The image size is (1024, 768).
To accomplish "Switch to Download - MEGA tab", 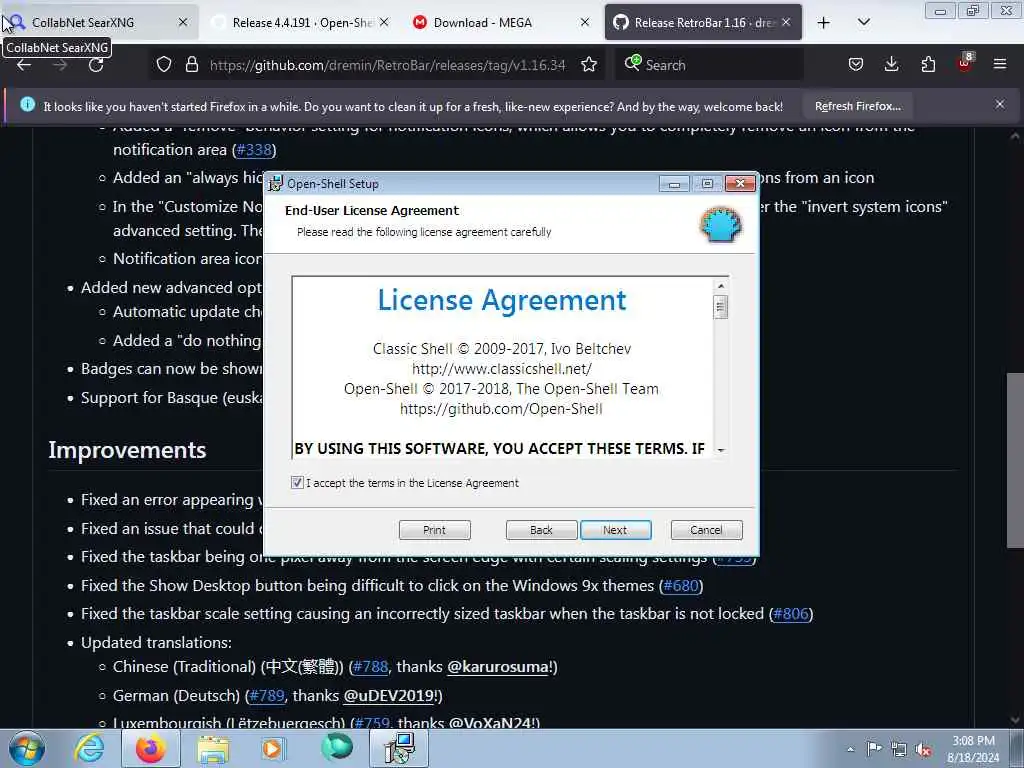I will pyautogui.click(x=502, y=22).
